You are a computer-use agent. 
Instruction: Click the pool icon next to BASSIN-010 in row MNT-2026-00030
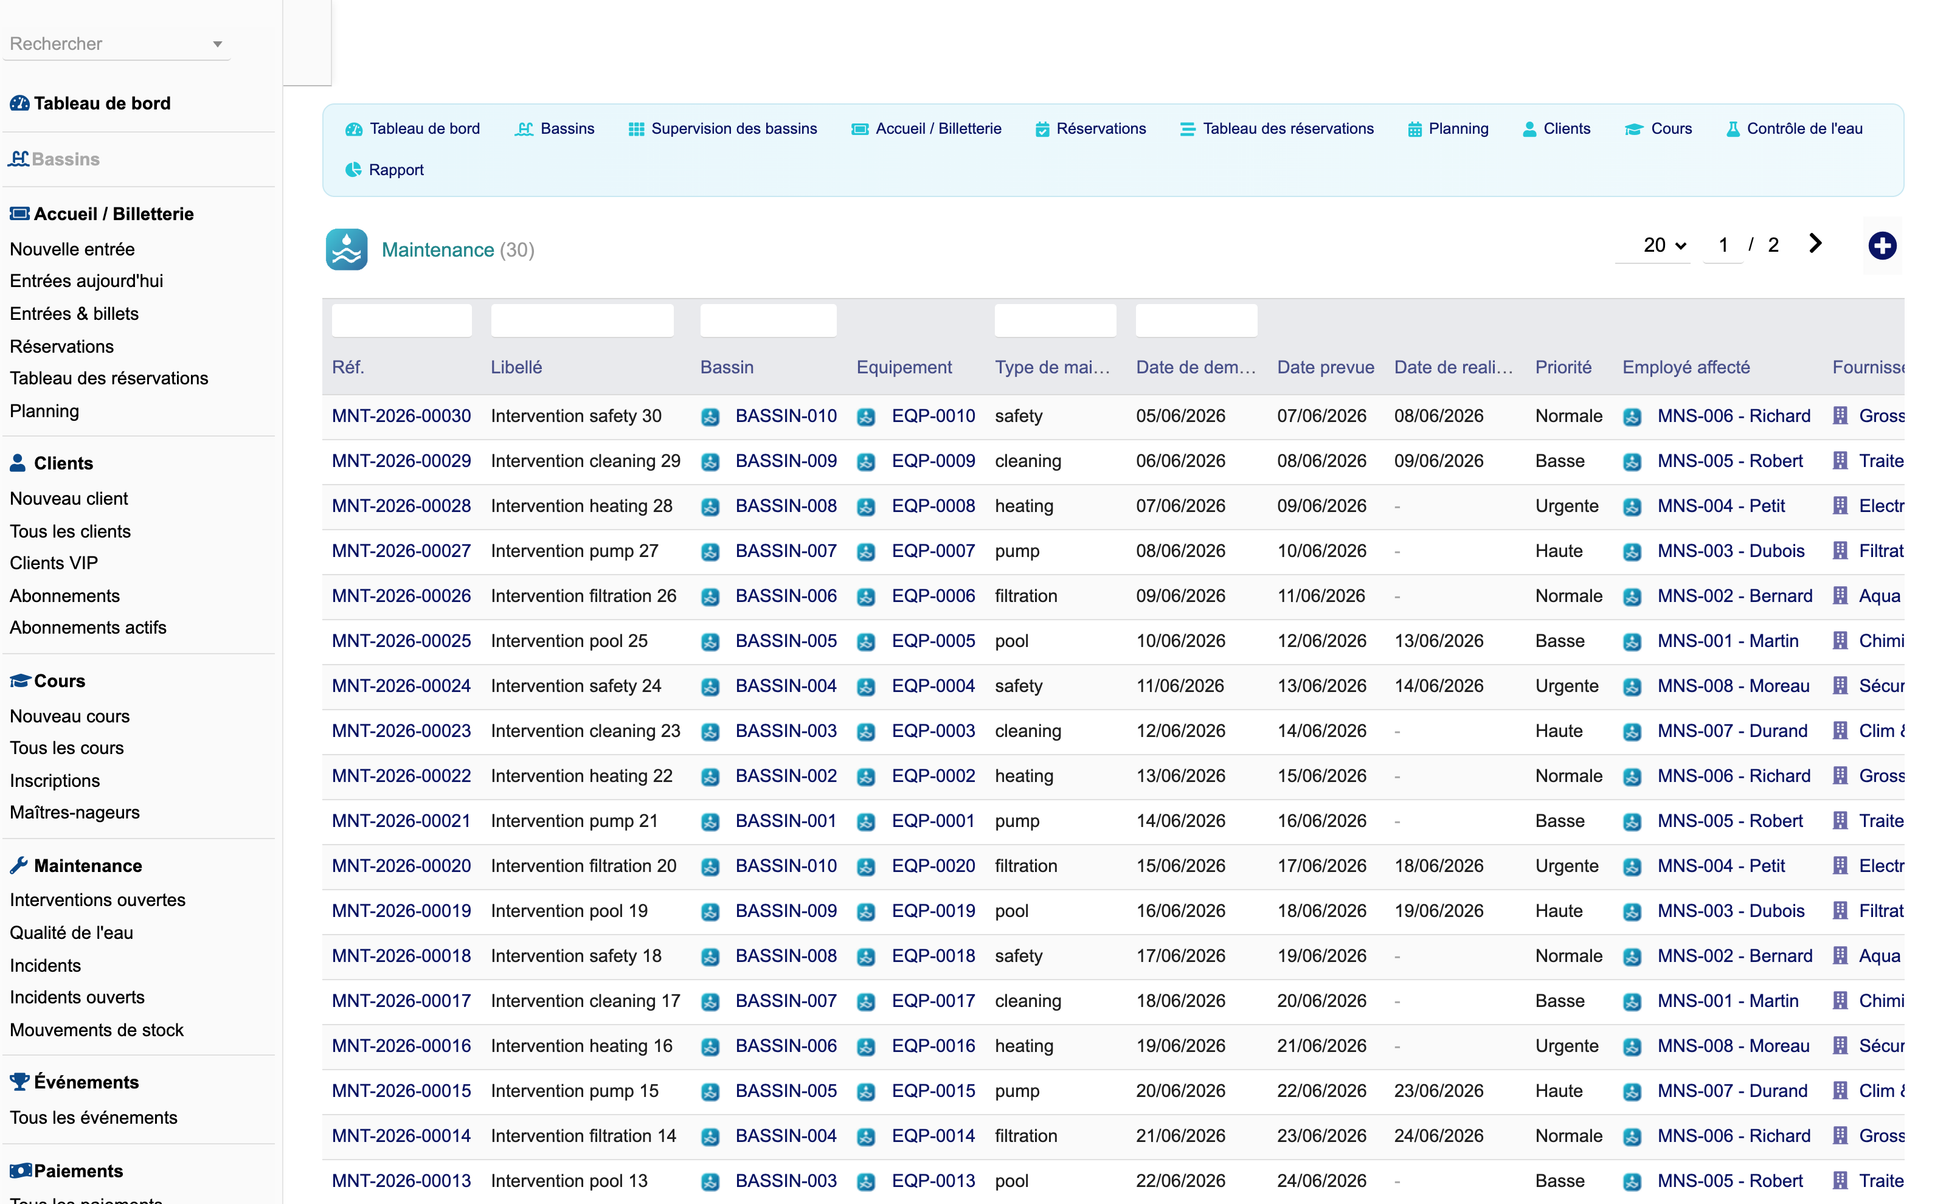click(x=710, y=417)
